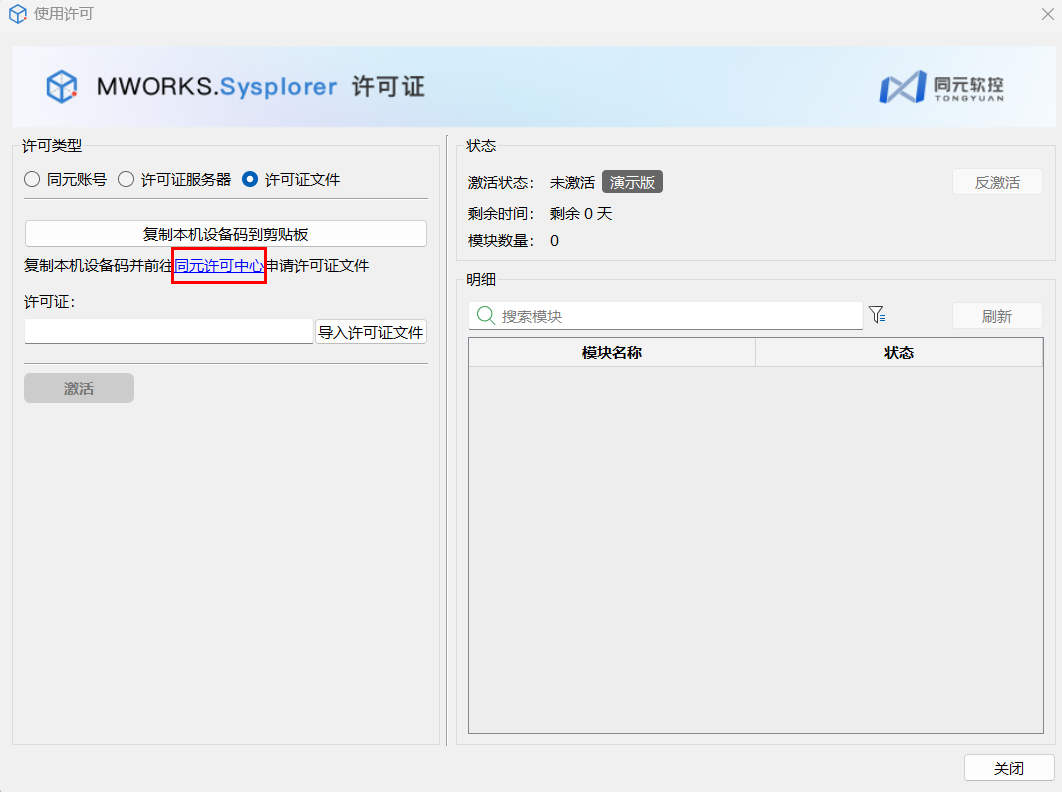Choose the 许可证文件 radio button
This screenshot has width=1062, height=792.
click(250, 180)
